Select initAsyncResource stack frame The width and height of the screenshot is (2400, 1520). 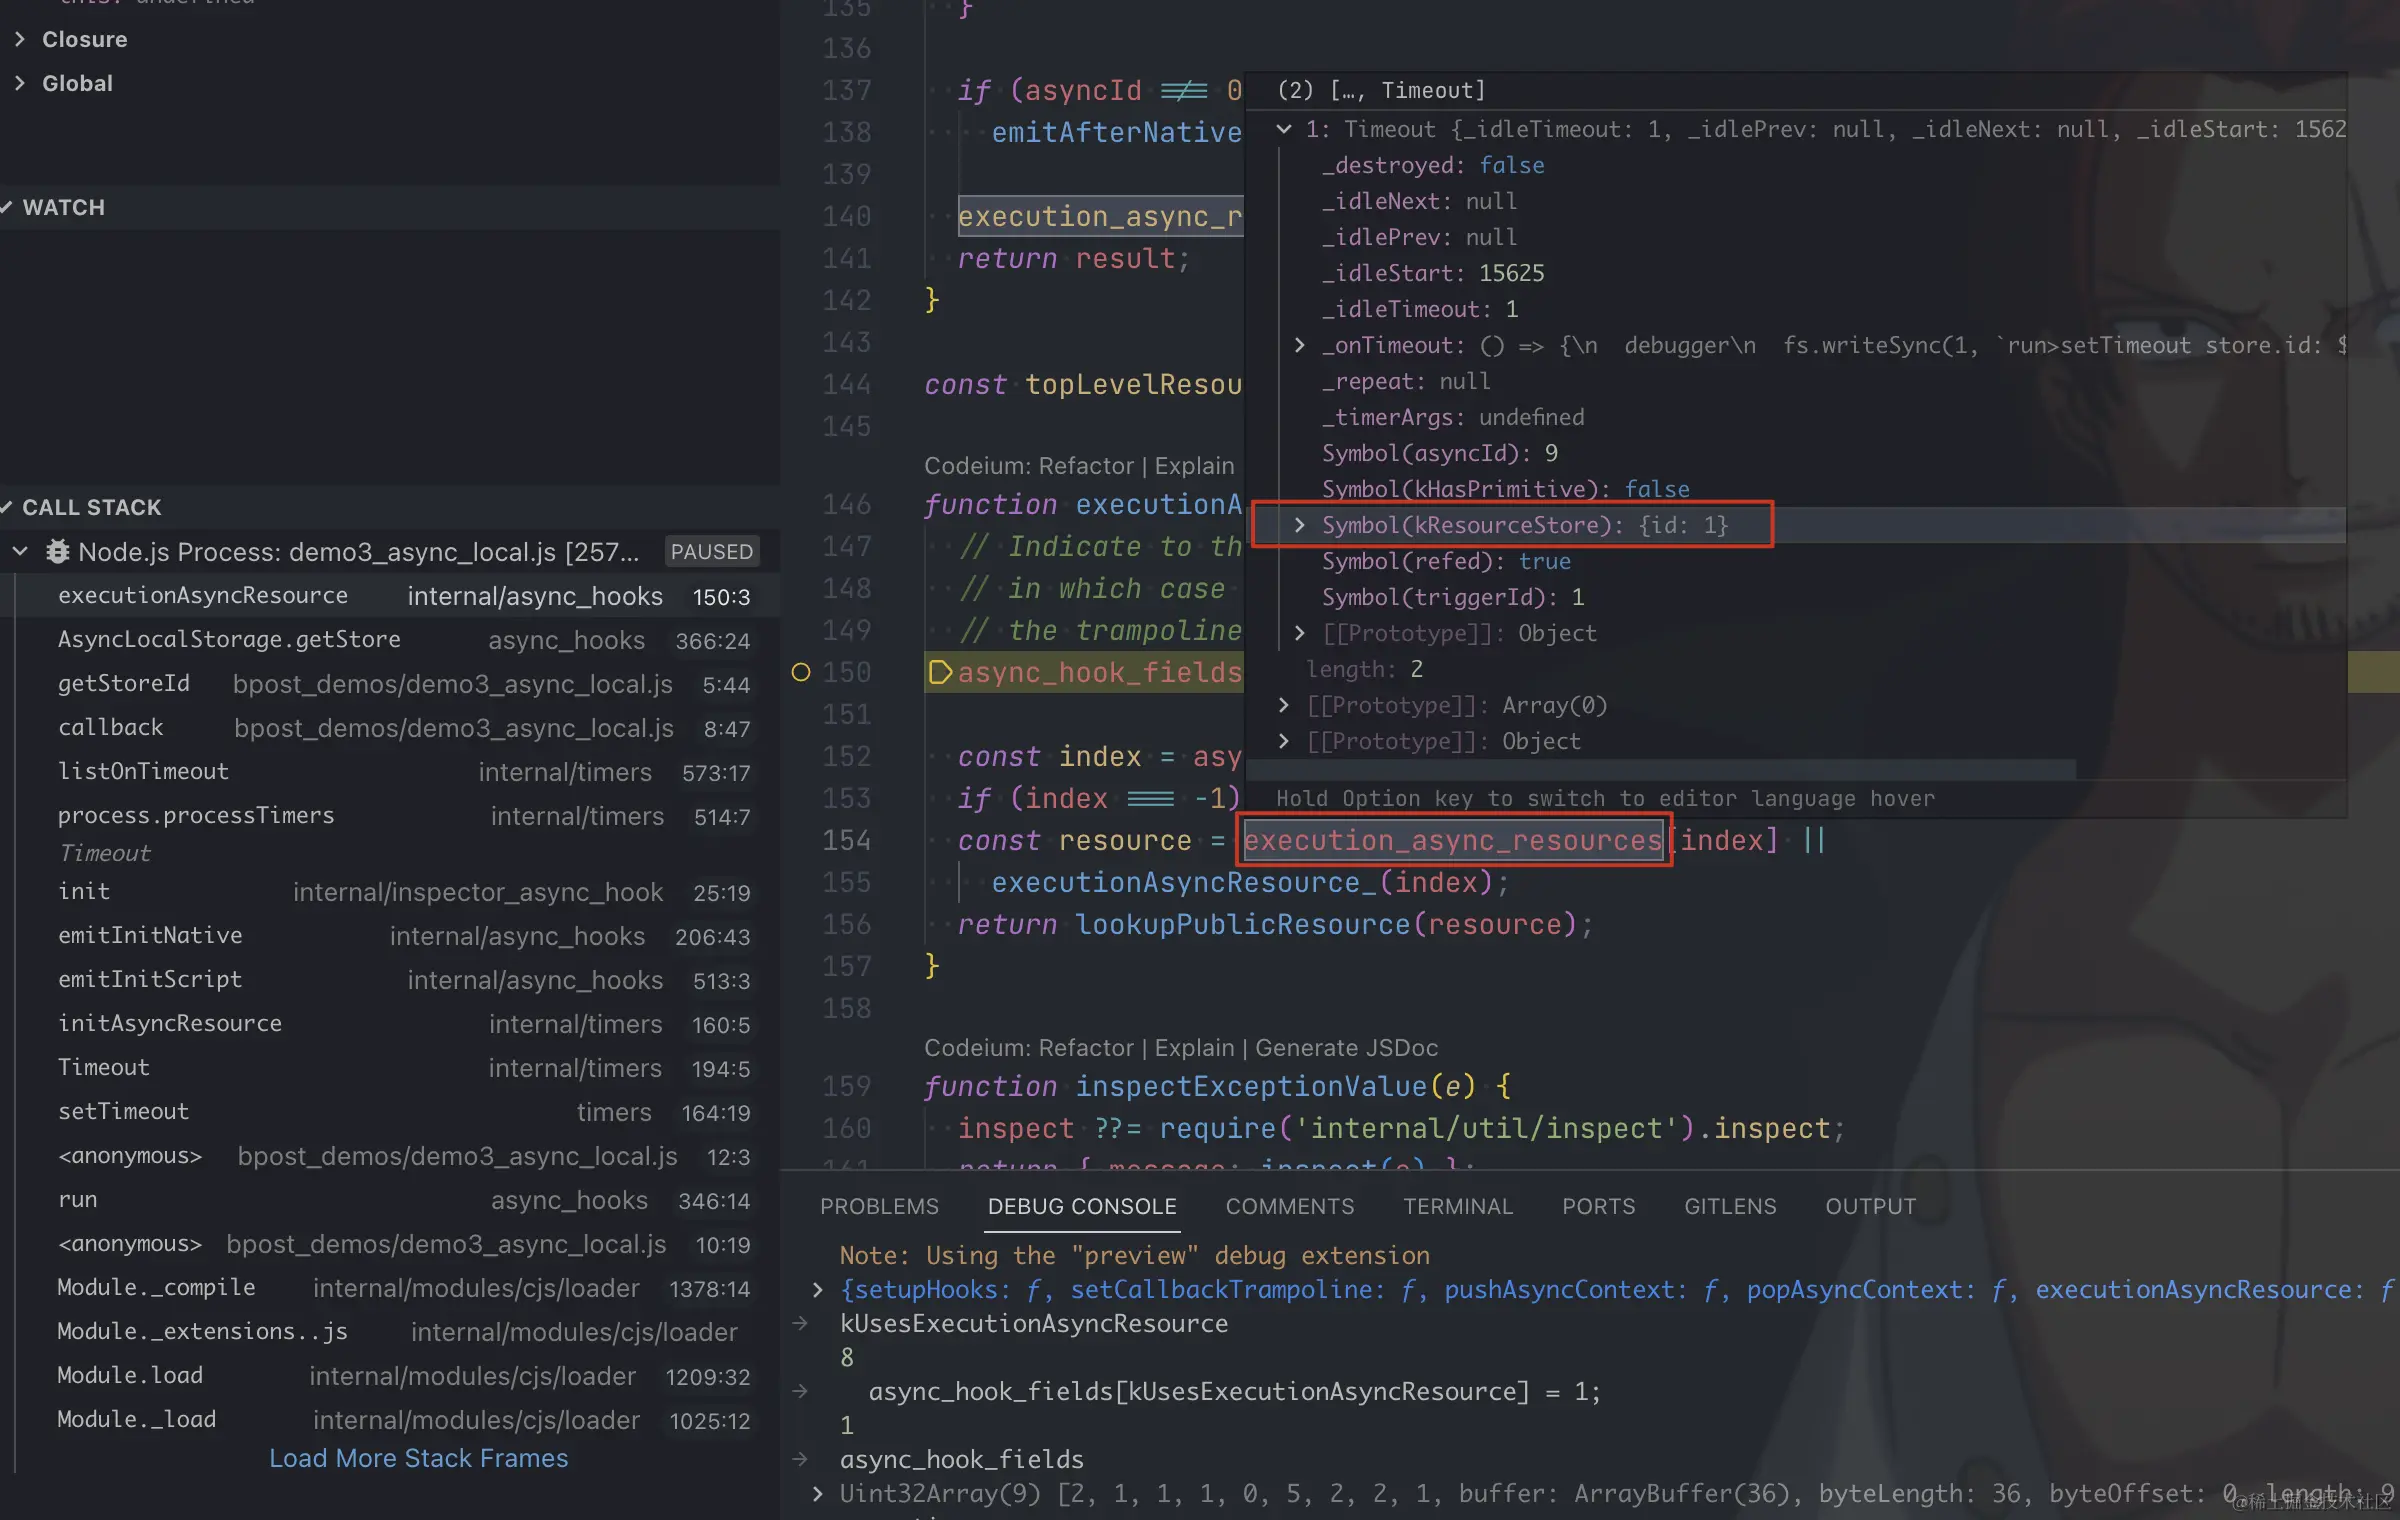point(390,1024)
